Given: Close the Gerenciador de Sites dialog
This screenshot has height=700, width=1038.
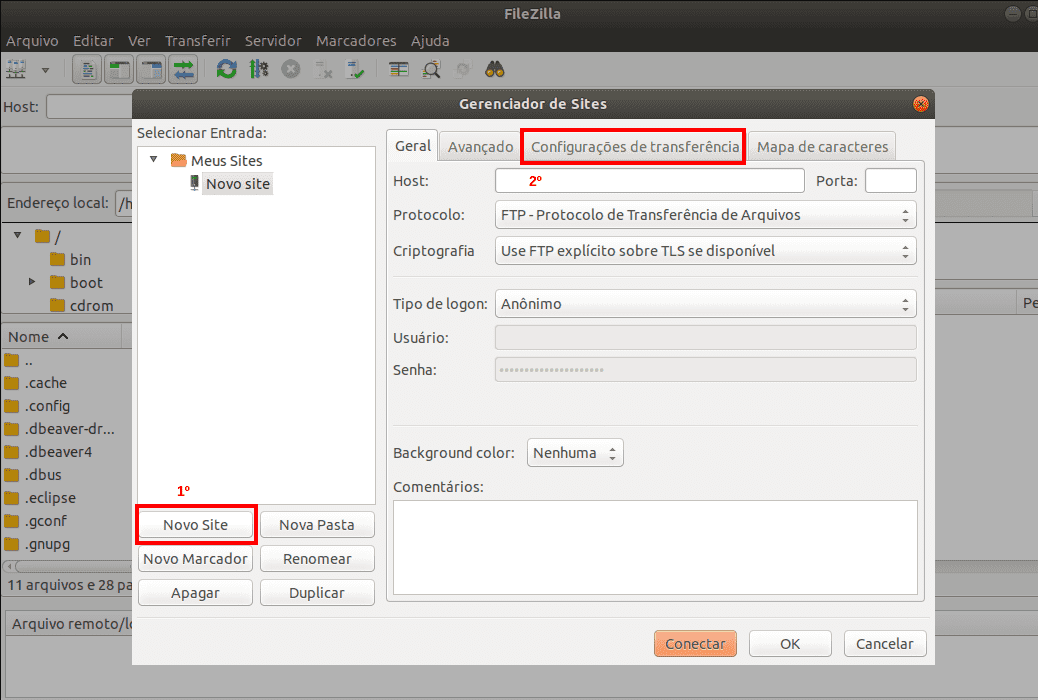Looking at the screenshot, I should tap(920, 104).
